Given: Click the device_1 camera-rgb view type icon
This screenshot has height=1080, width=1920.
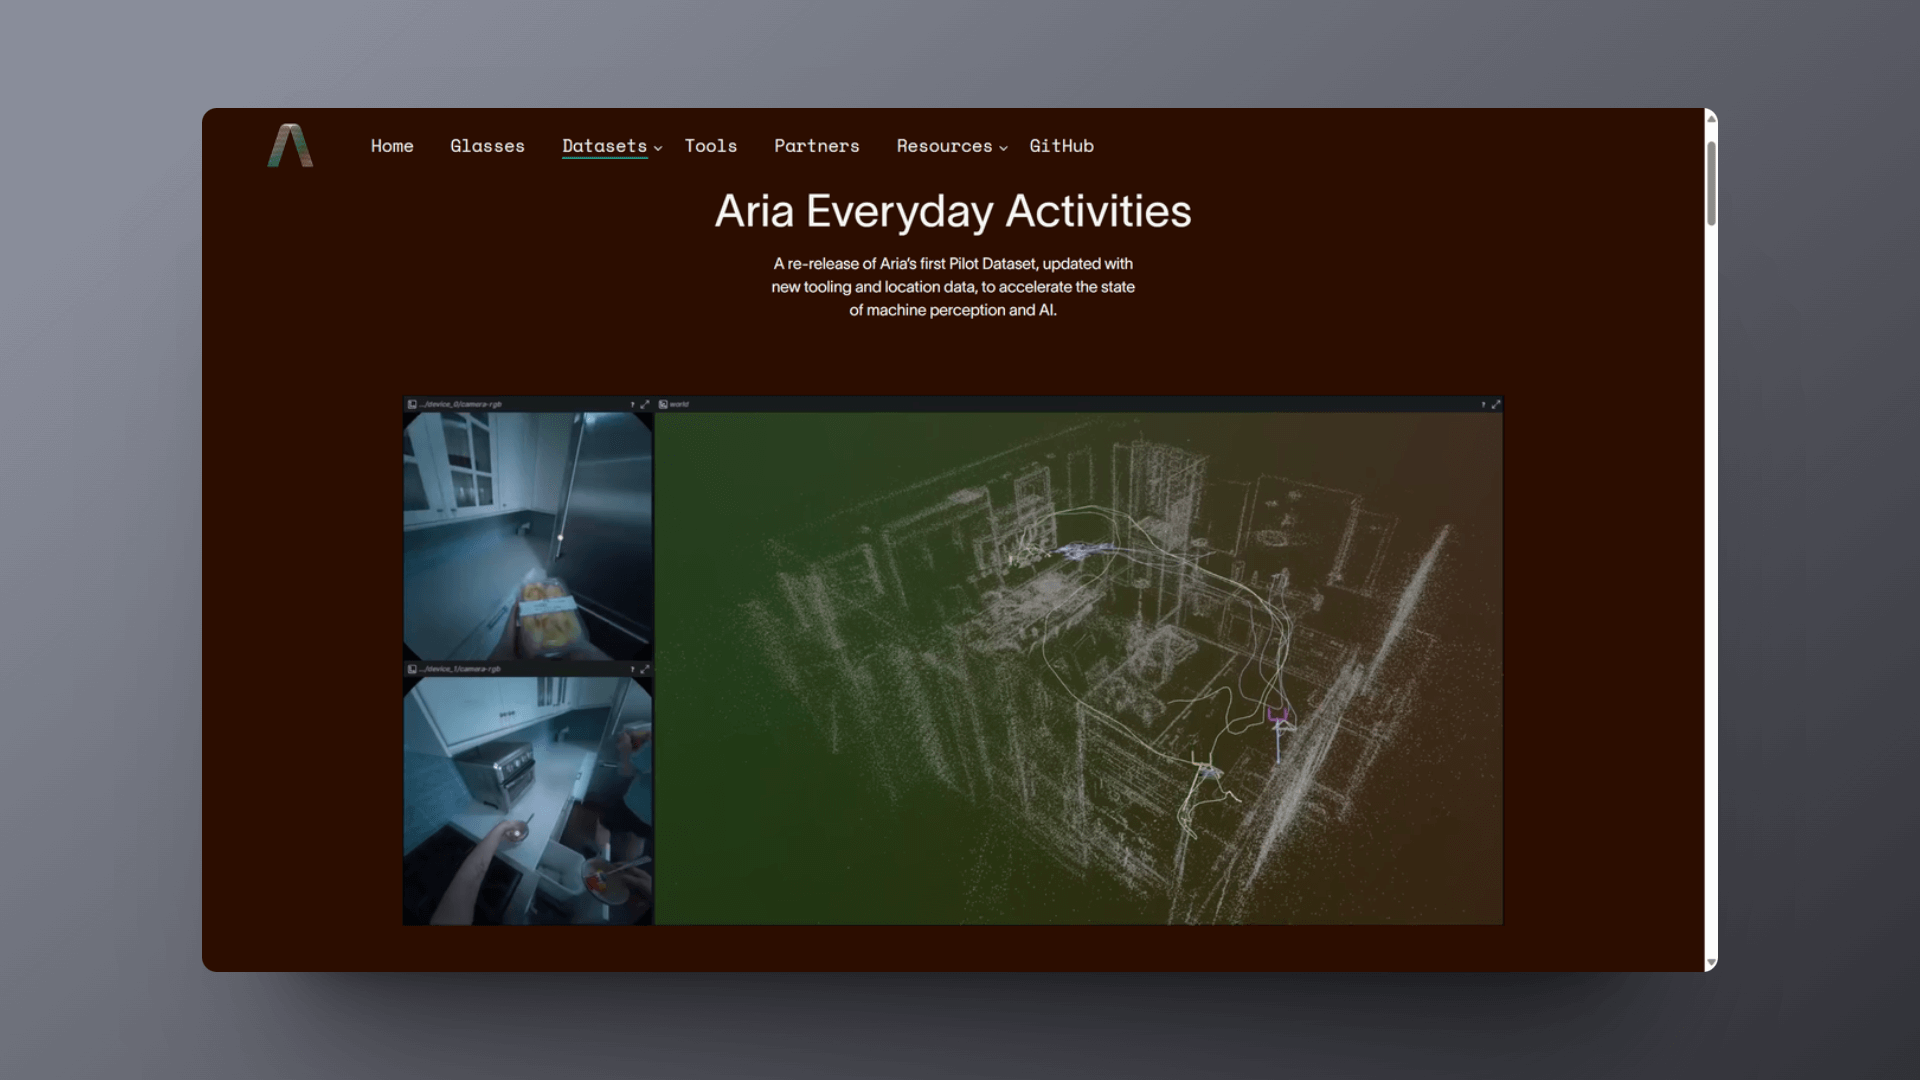Looking at the screenshot, I should pos(412,669).
